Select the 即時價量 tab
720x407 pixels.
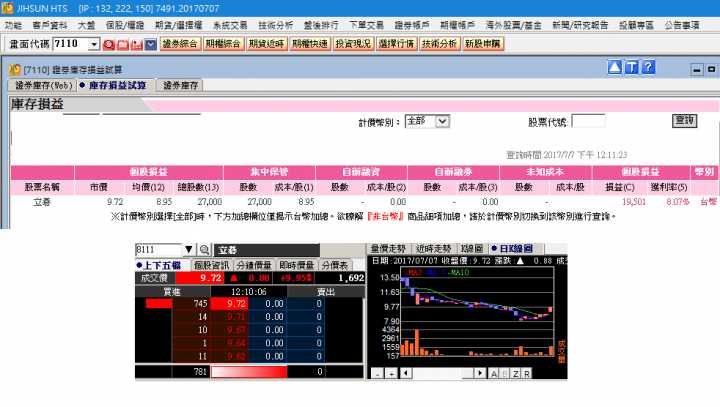[x=297, y=266]
